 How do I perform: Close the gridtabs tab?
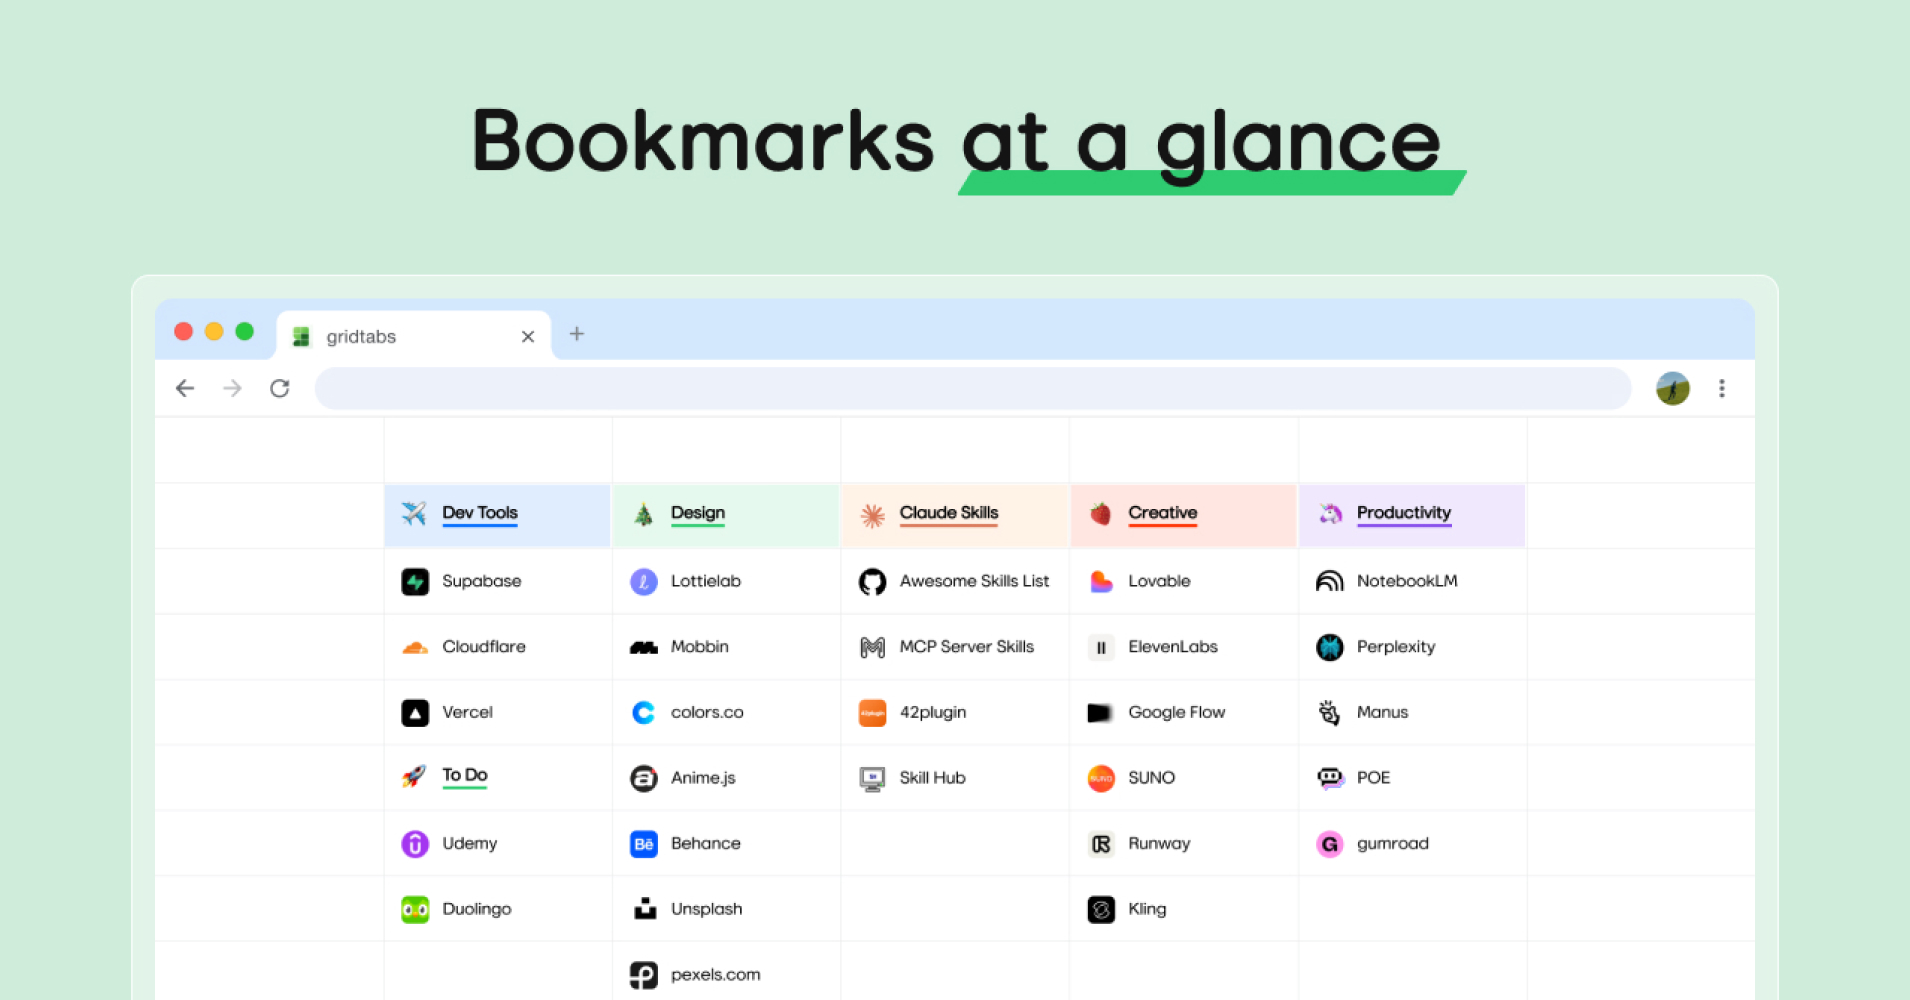coord(528,337)
